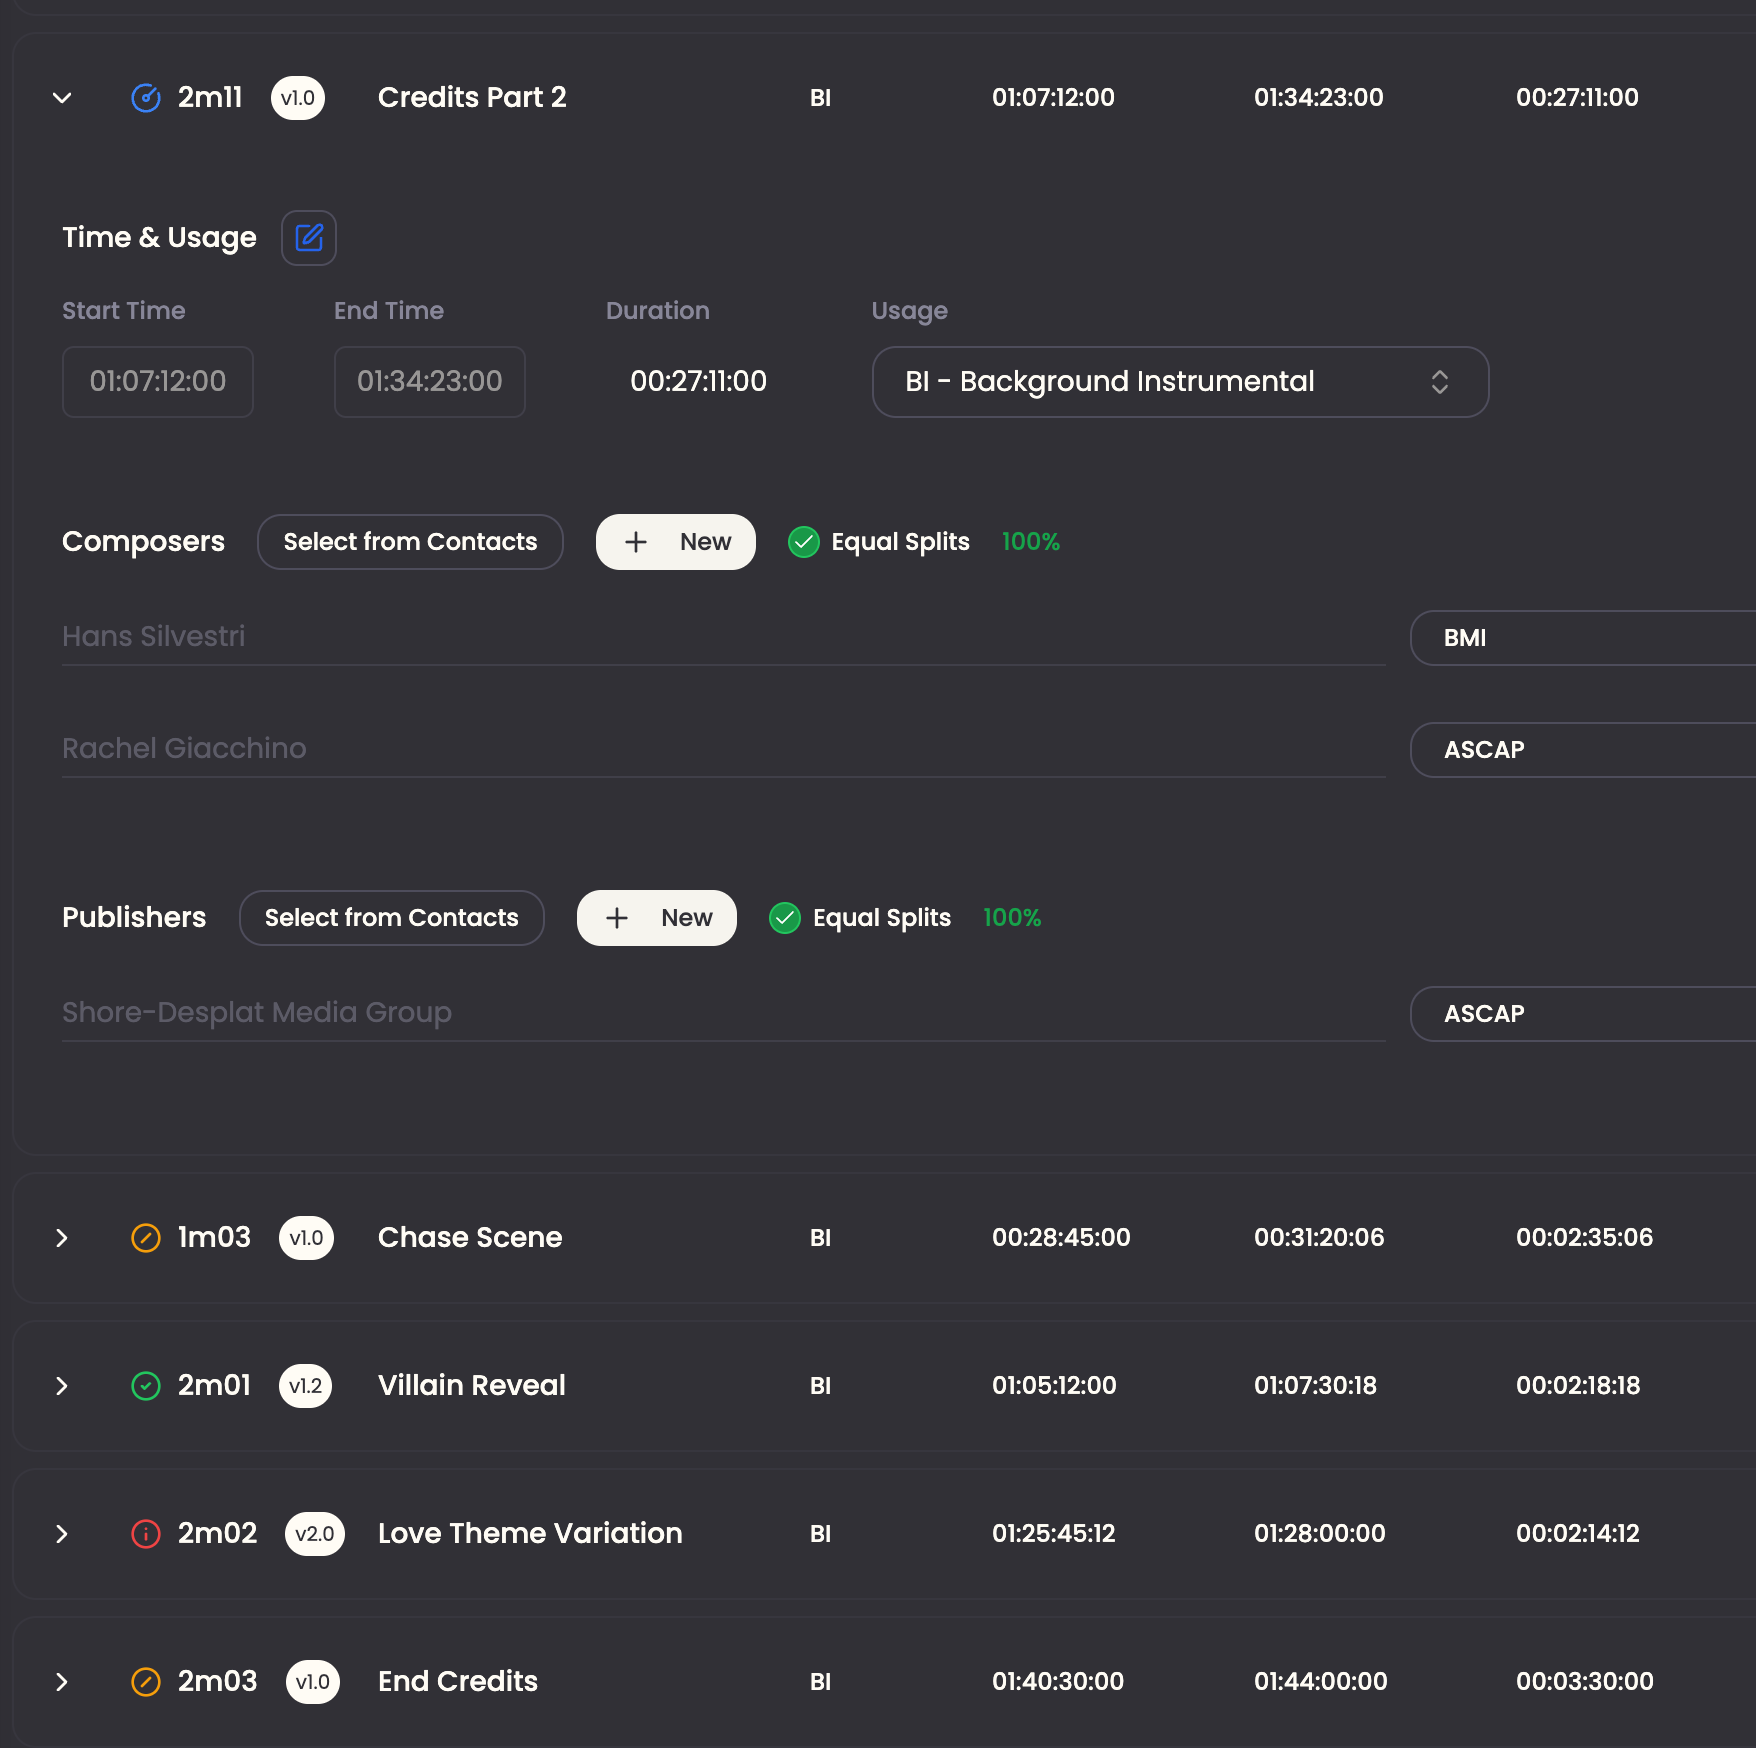
Task: Click the End Credits cue title
Action: coord(458,1682)
